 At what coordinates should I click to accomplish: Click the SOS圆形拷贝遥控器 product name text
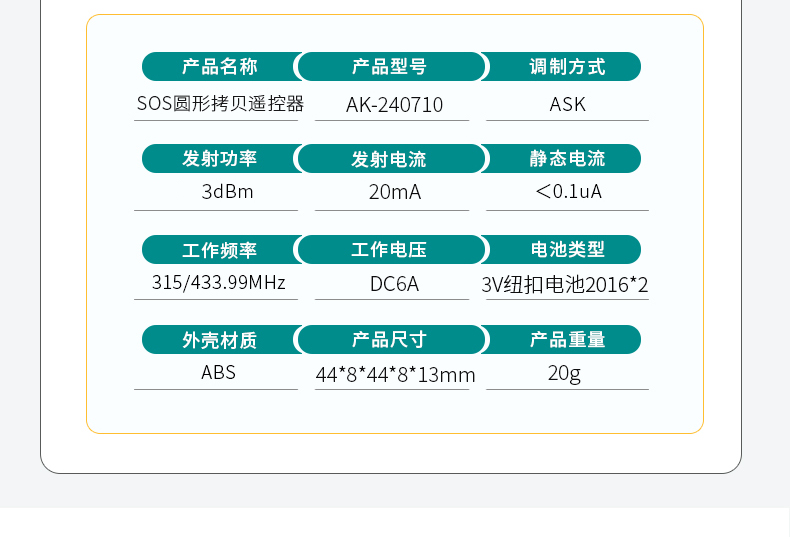pos(220,103)
